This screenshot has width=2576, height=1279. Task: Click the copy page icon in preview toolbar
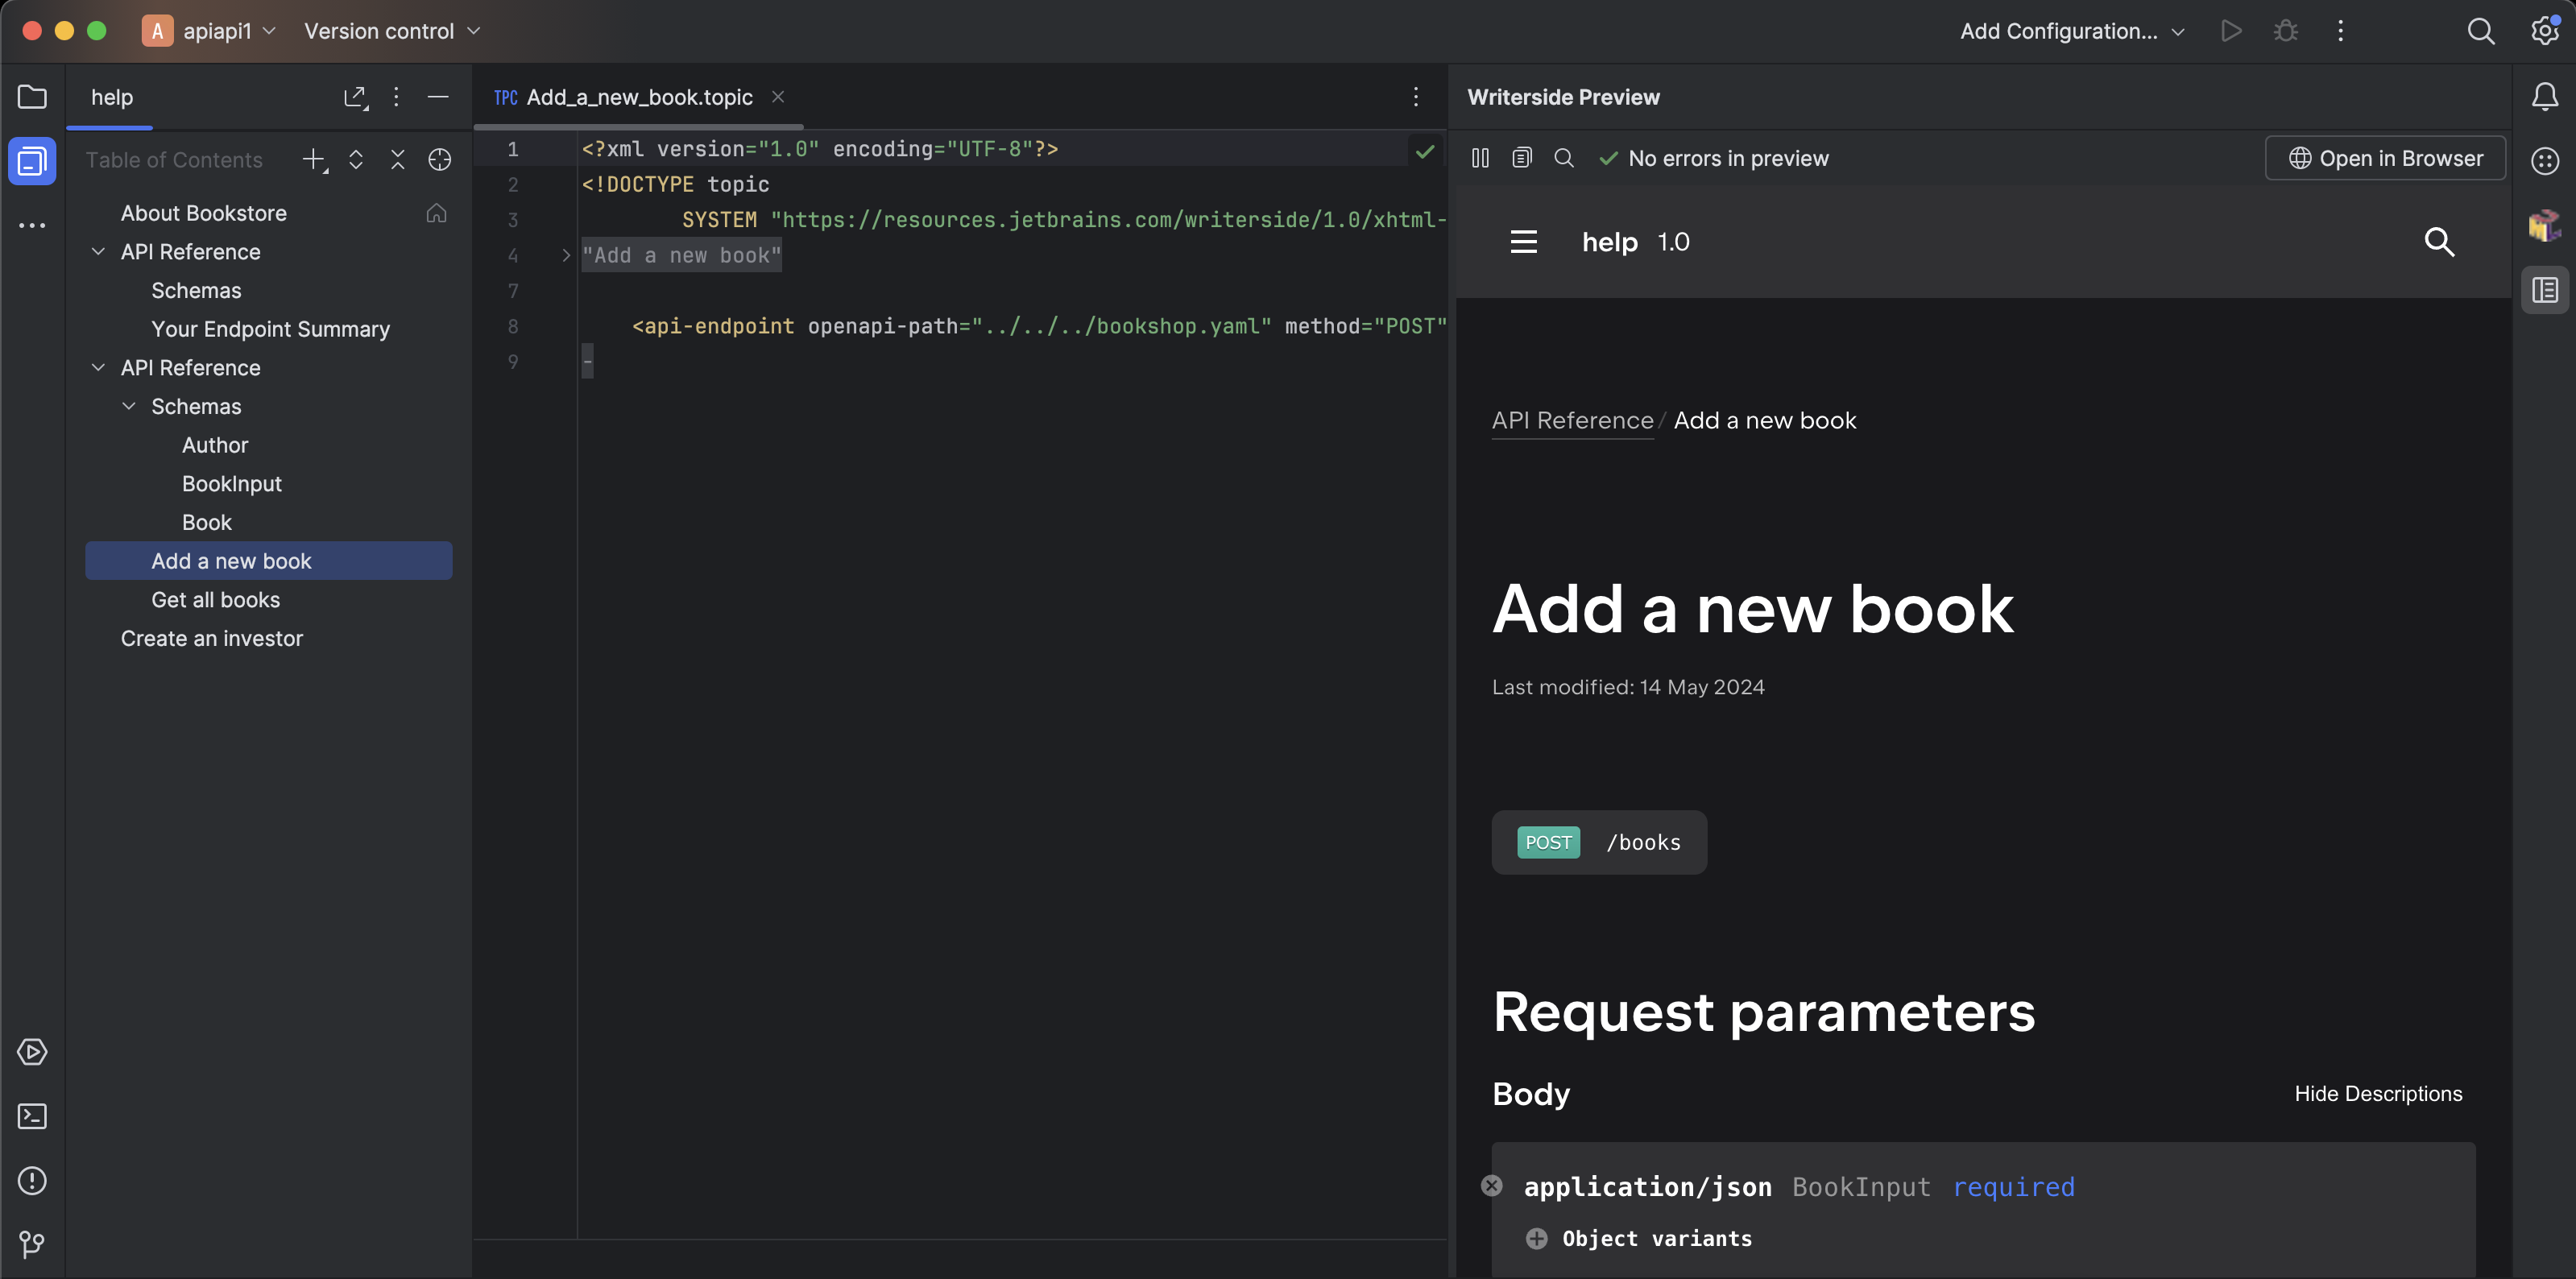[1522, 158]
